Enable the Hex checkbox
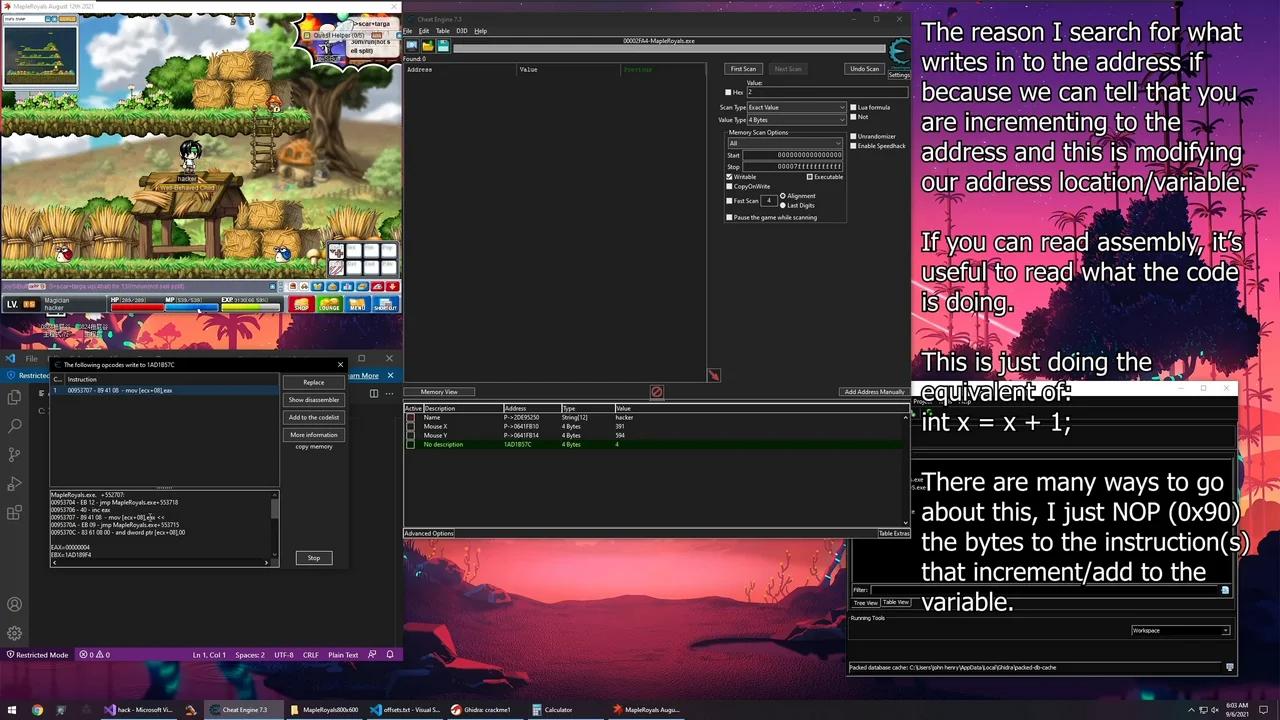The image size is (1280, 720). tap(728, 92)
